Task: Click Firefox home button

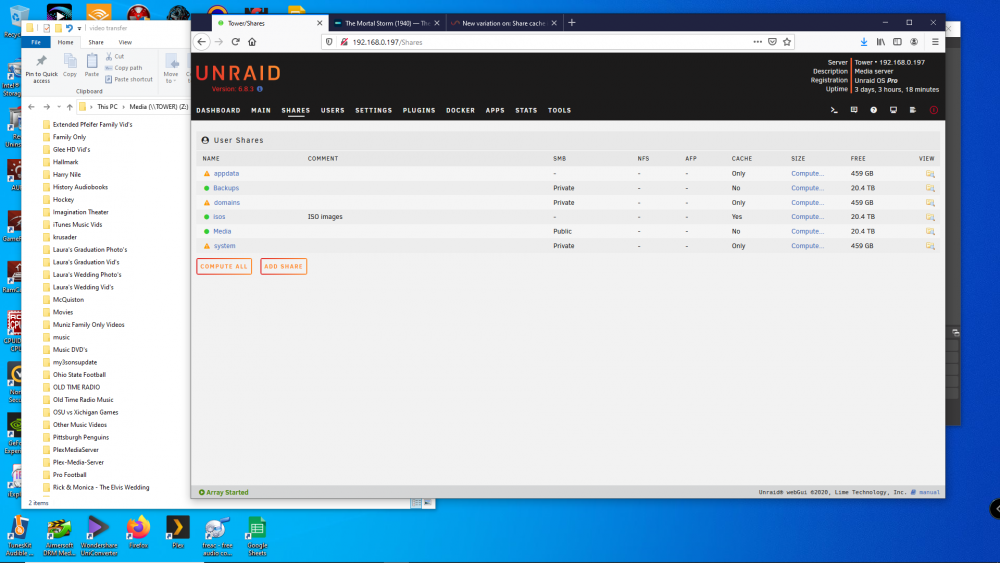Action: pyautogui.click(x=252, y=42)
